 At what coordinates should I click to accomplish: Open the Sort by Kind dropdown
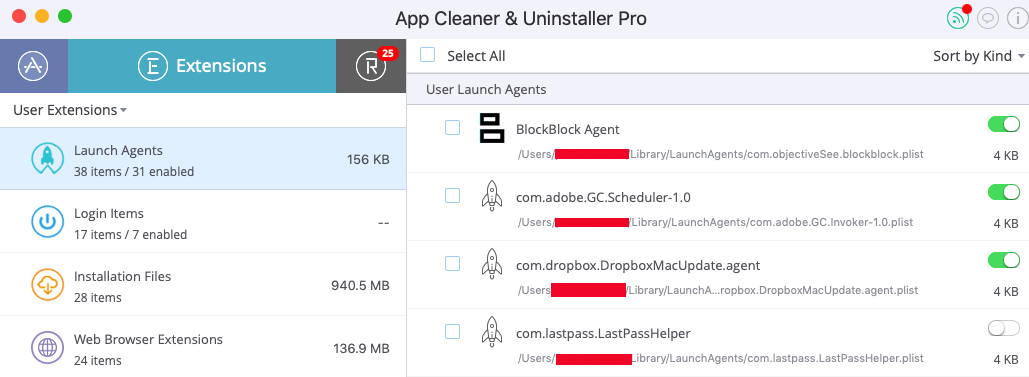978,56
